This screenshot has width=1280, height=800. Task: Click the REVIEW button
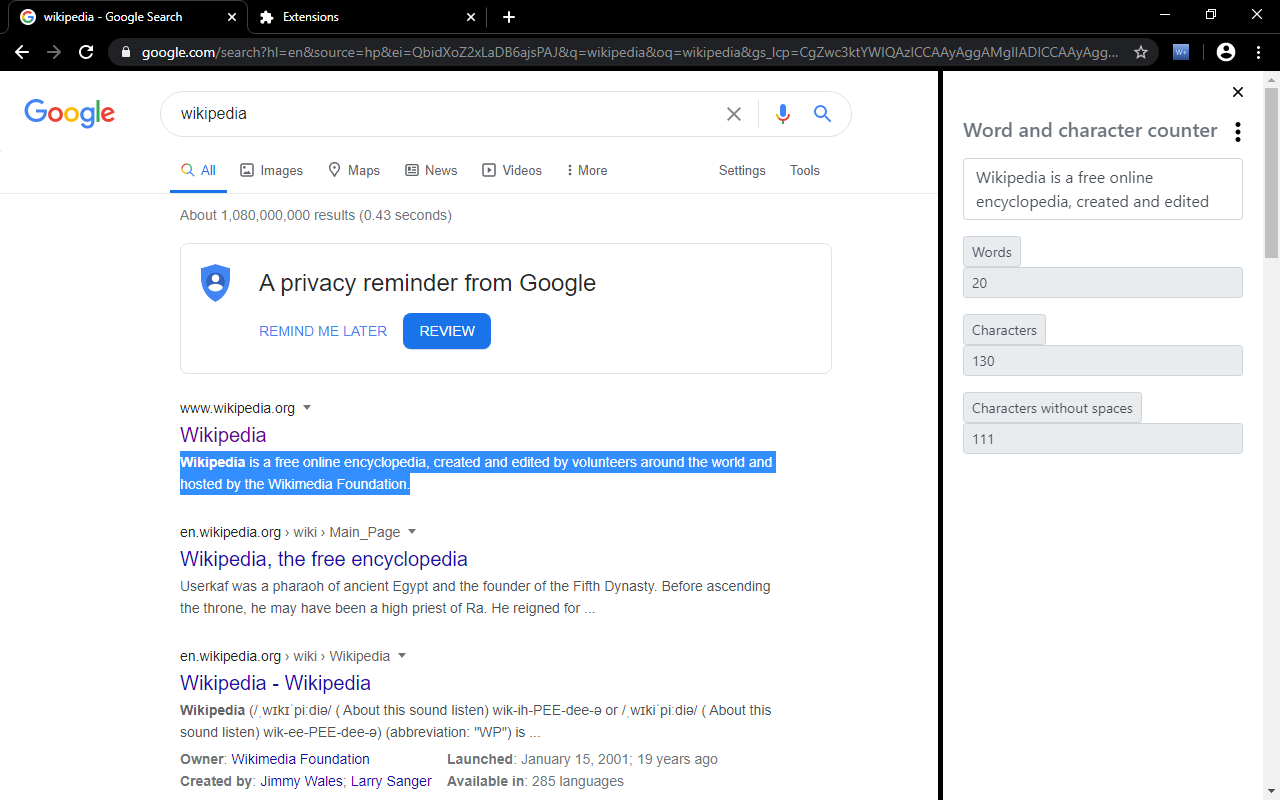click(x=447, y=331)
